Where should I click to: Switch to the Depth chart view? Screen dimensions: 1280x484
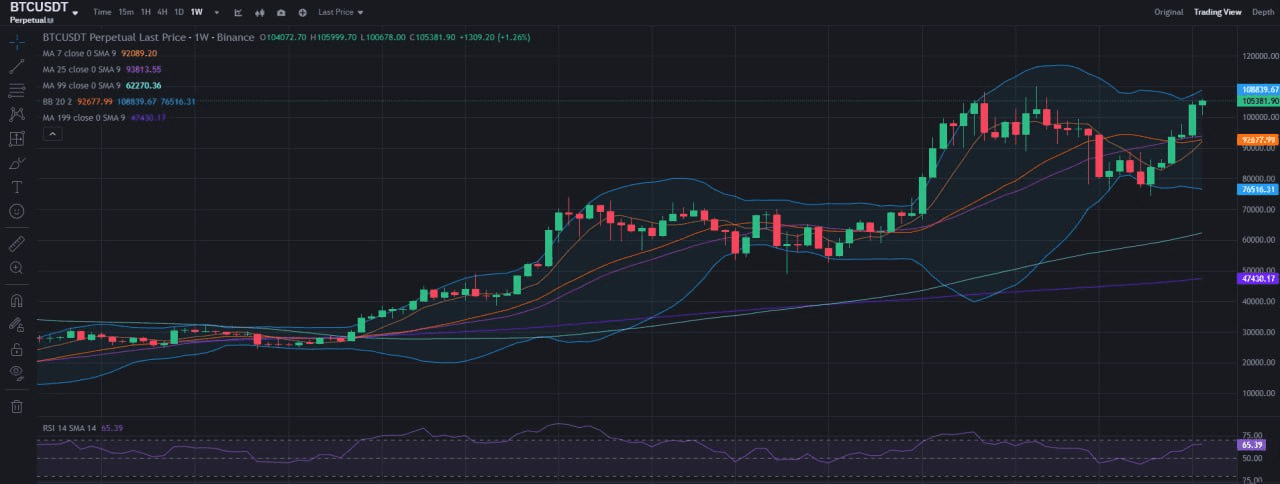[1263, 12]
